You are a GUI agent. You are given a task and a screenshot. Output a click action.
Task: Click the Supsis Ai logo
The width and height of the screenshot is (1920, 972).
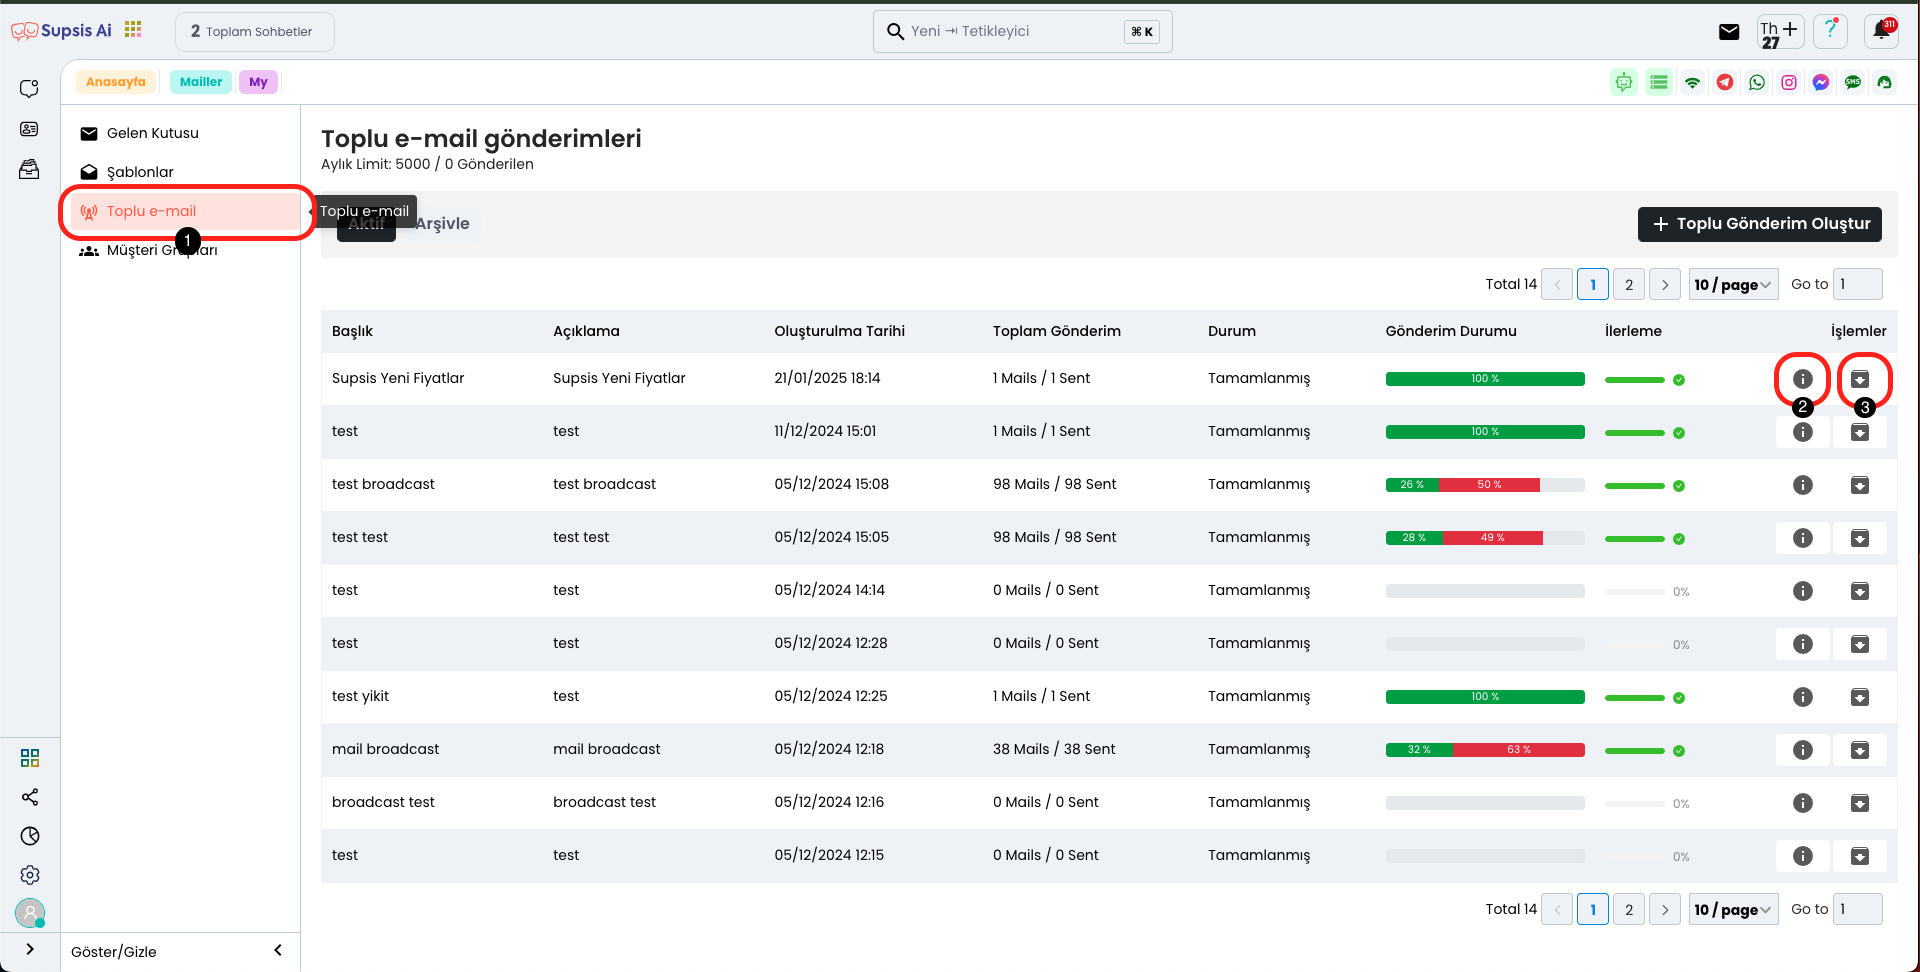click(62, 31)
